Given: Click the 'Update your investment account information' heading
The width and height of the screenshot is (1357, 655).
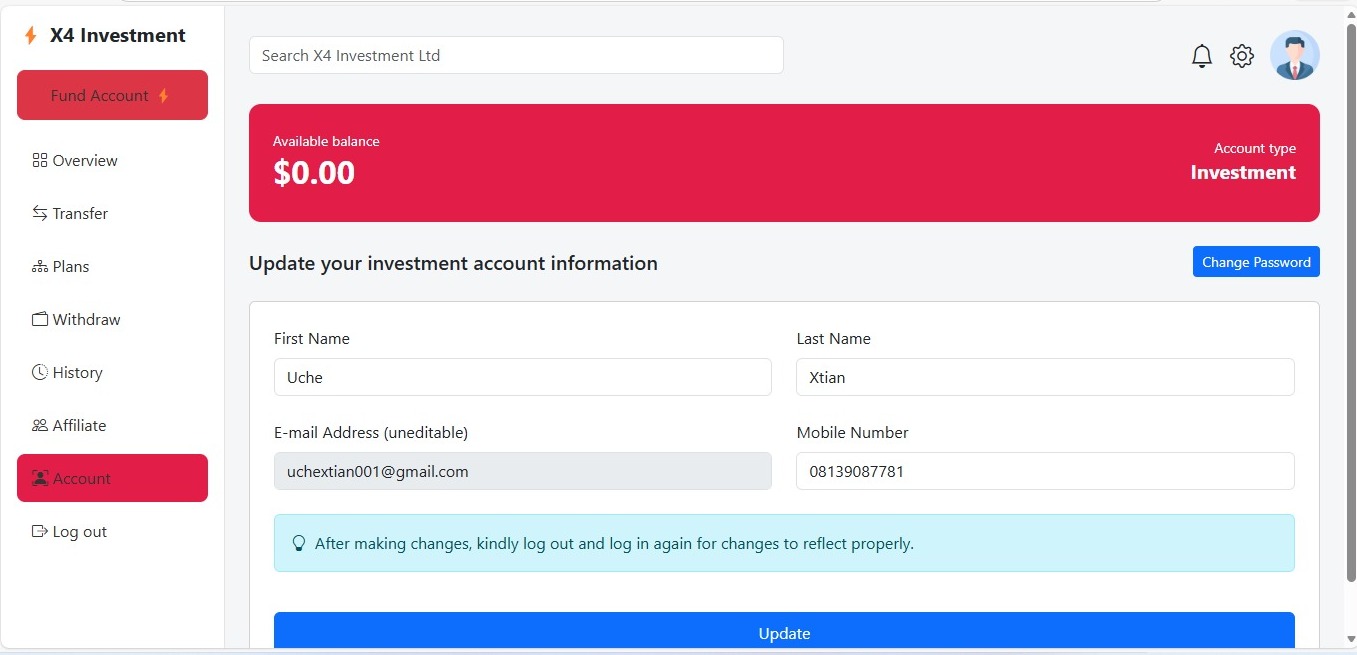Looking at the screenshot, I should click(453, 263).
